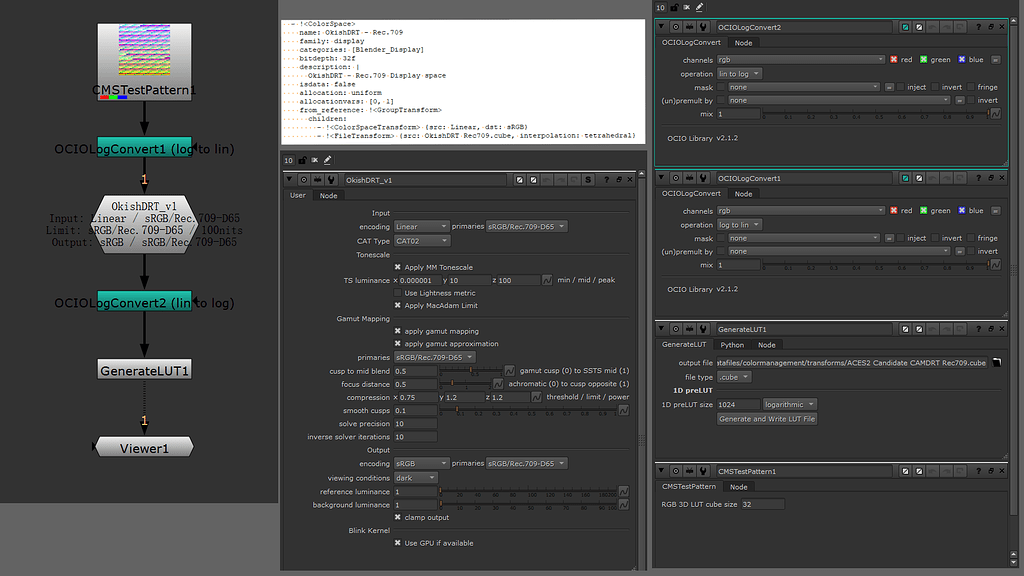Enable the invert checkbox on OCIOLogConvert1 mask

point(934,238)
